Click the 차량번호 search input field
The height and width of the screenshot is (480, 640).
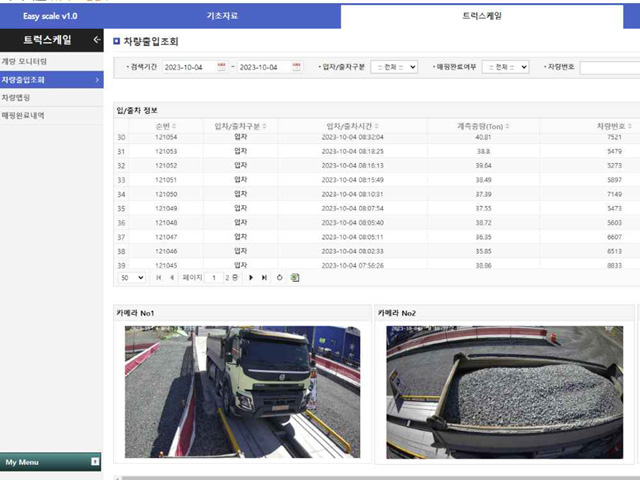(608, 67)
